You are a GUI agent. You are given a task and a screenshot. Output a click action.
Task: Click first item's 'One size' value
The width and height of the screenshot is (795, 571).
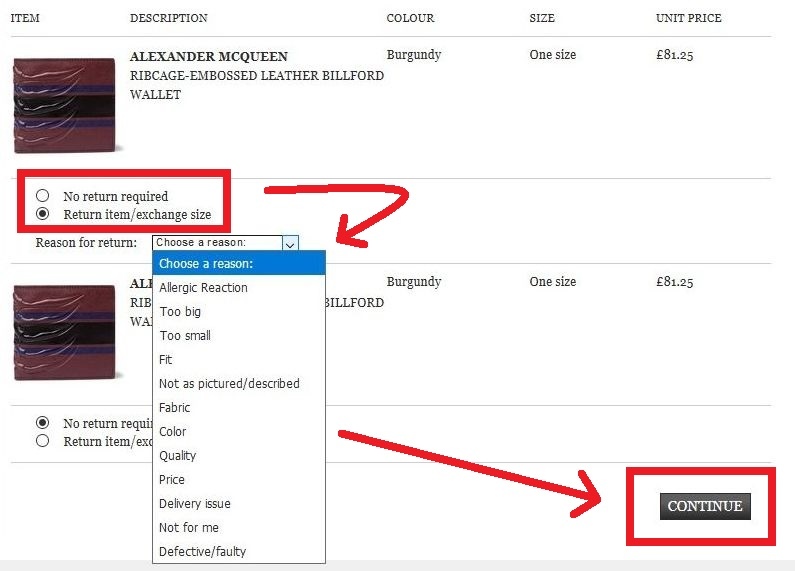point(553,55)
